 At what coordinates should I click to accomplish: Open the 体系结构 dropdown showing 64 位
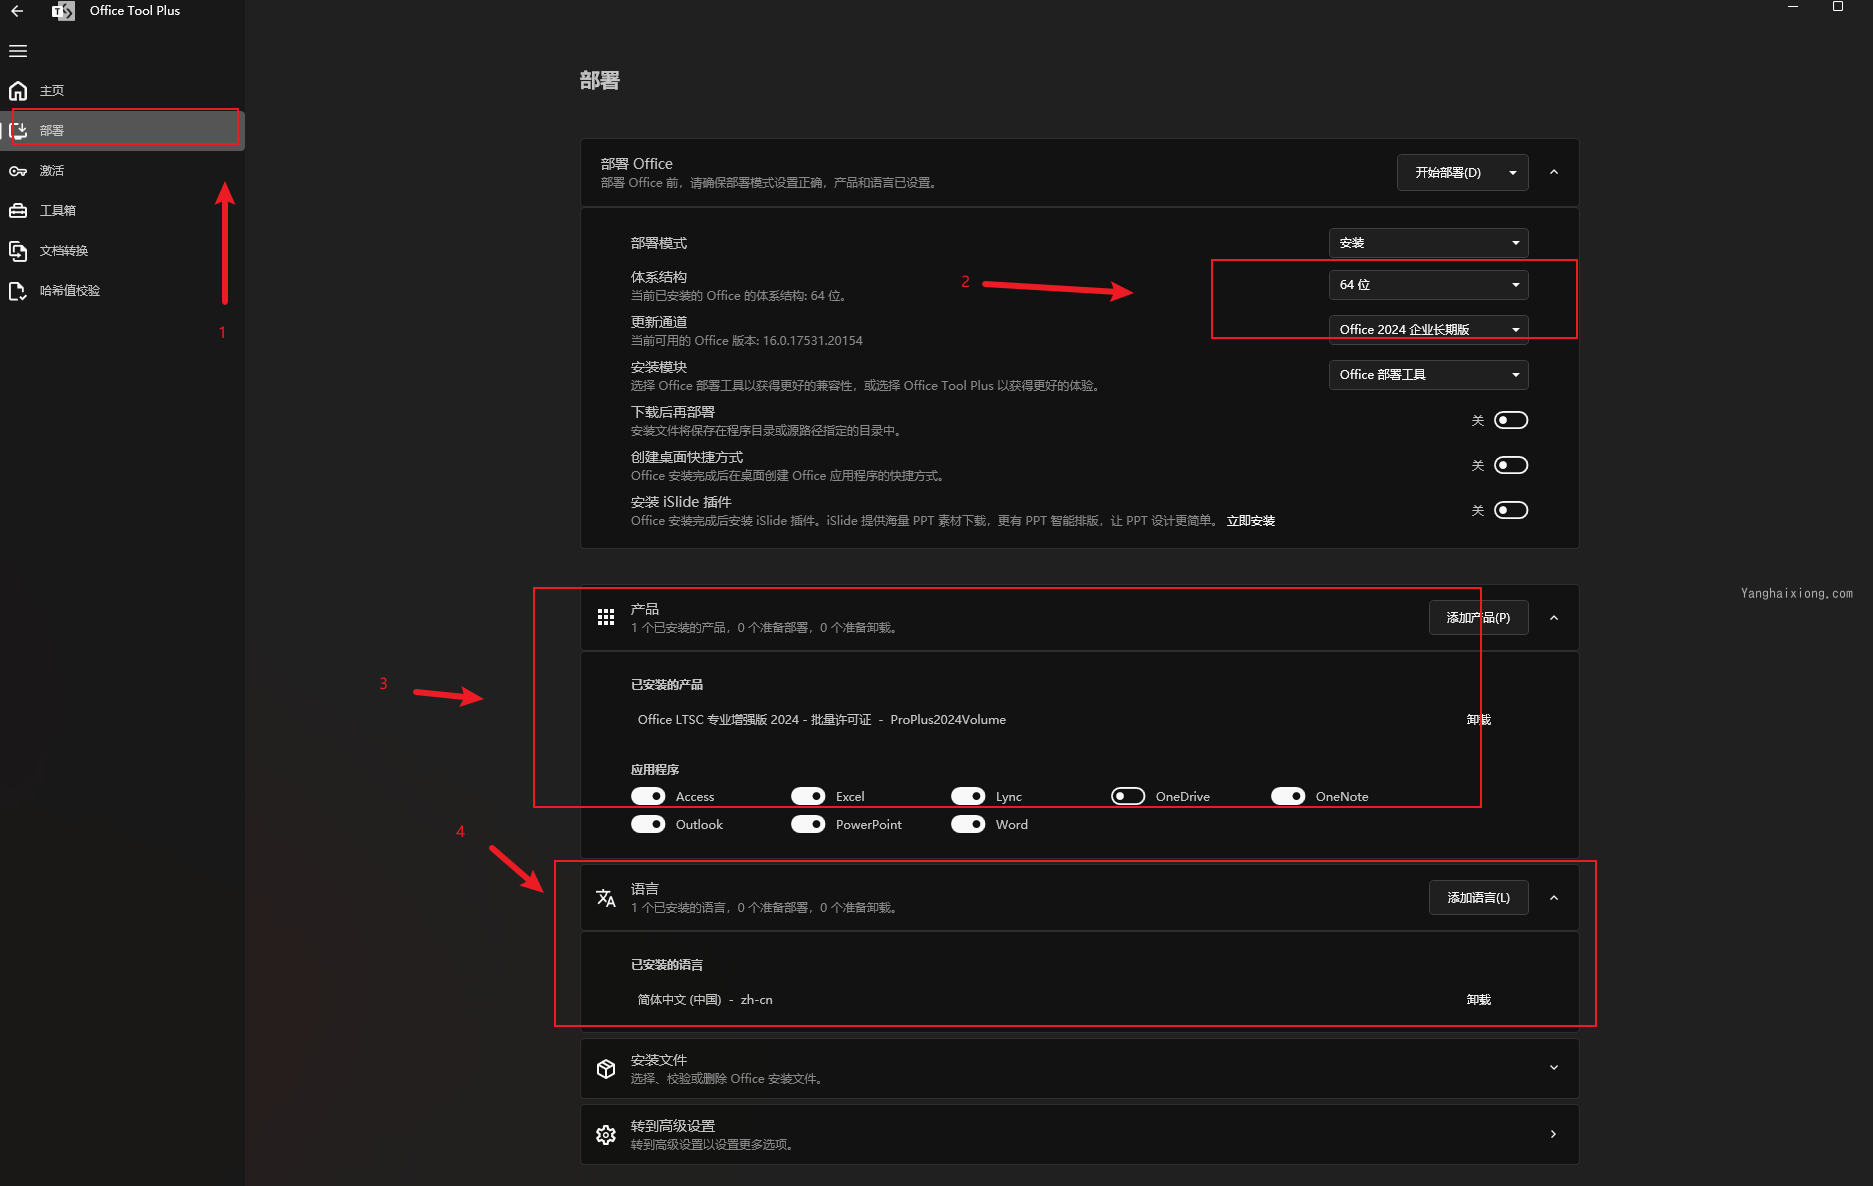tap(1428, 285)
